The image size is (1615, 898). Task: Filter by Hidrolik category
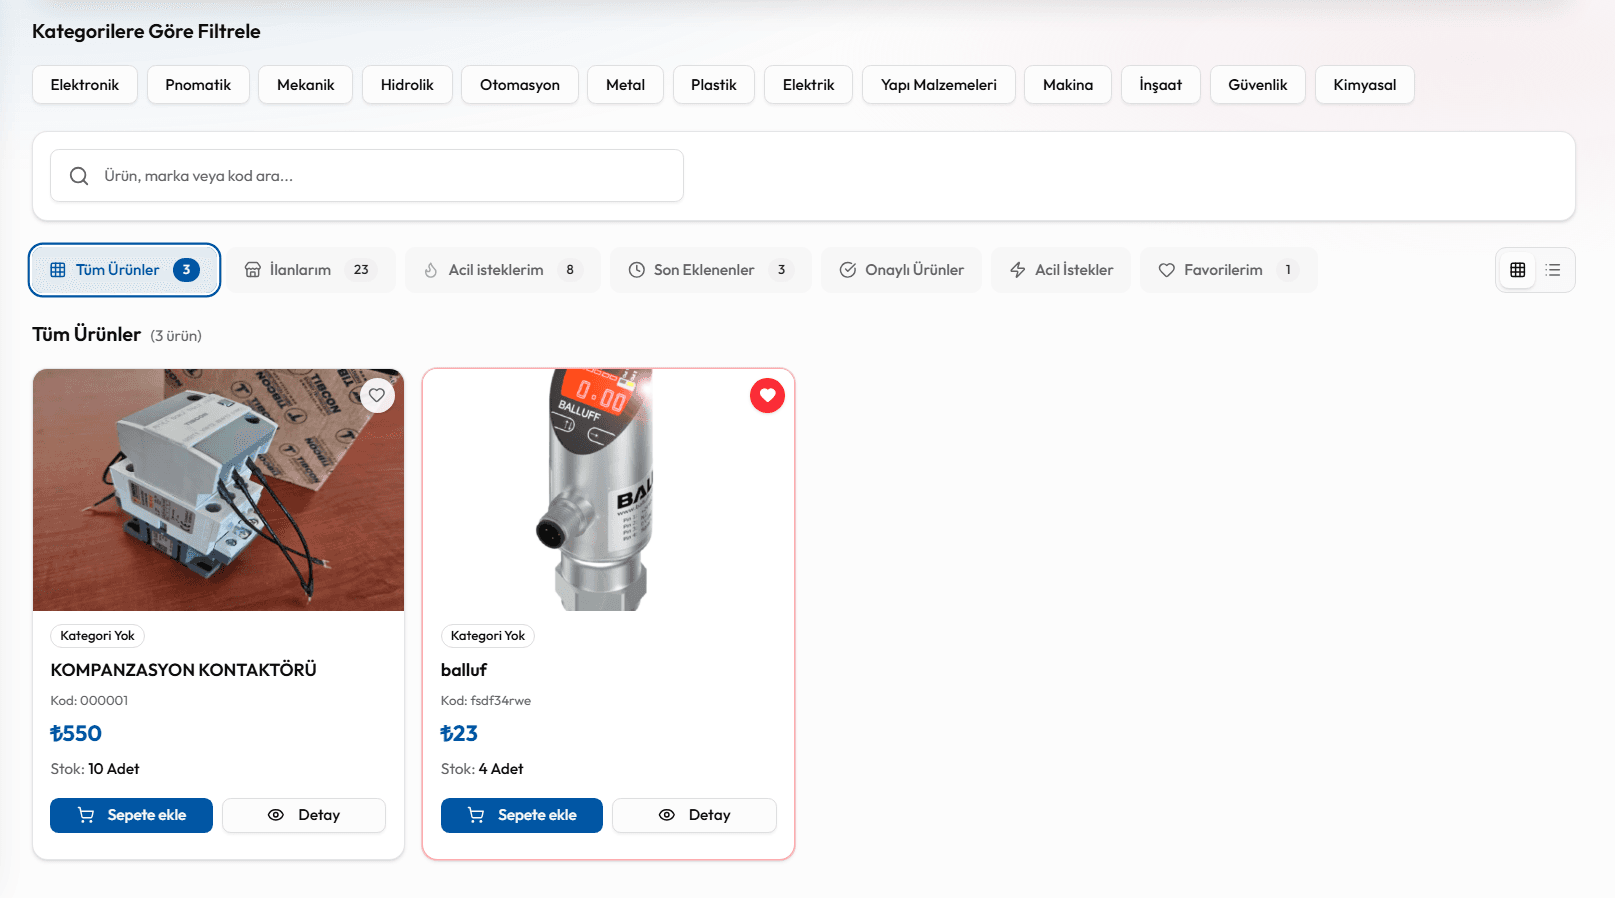tap(407, 85)
